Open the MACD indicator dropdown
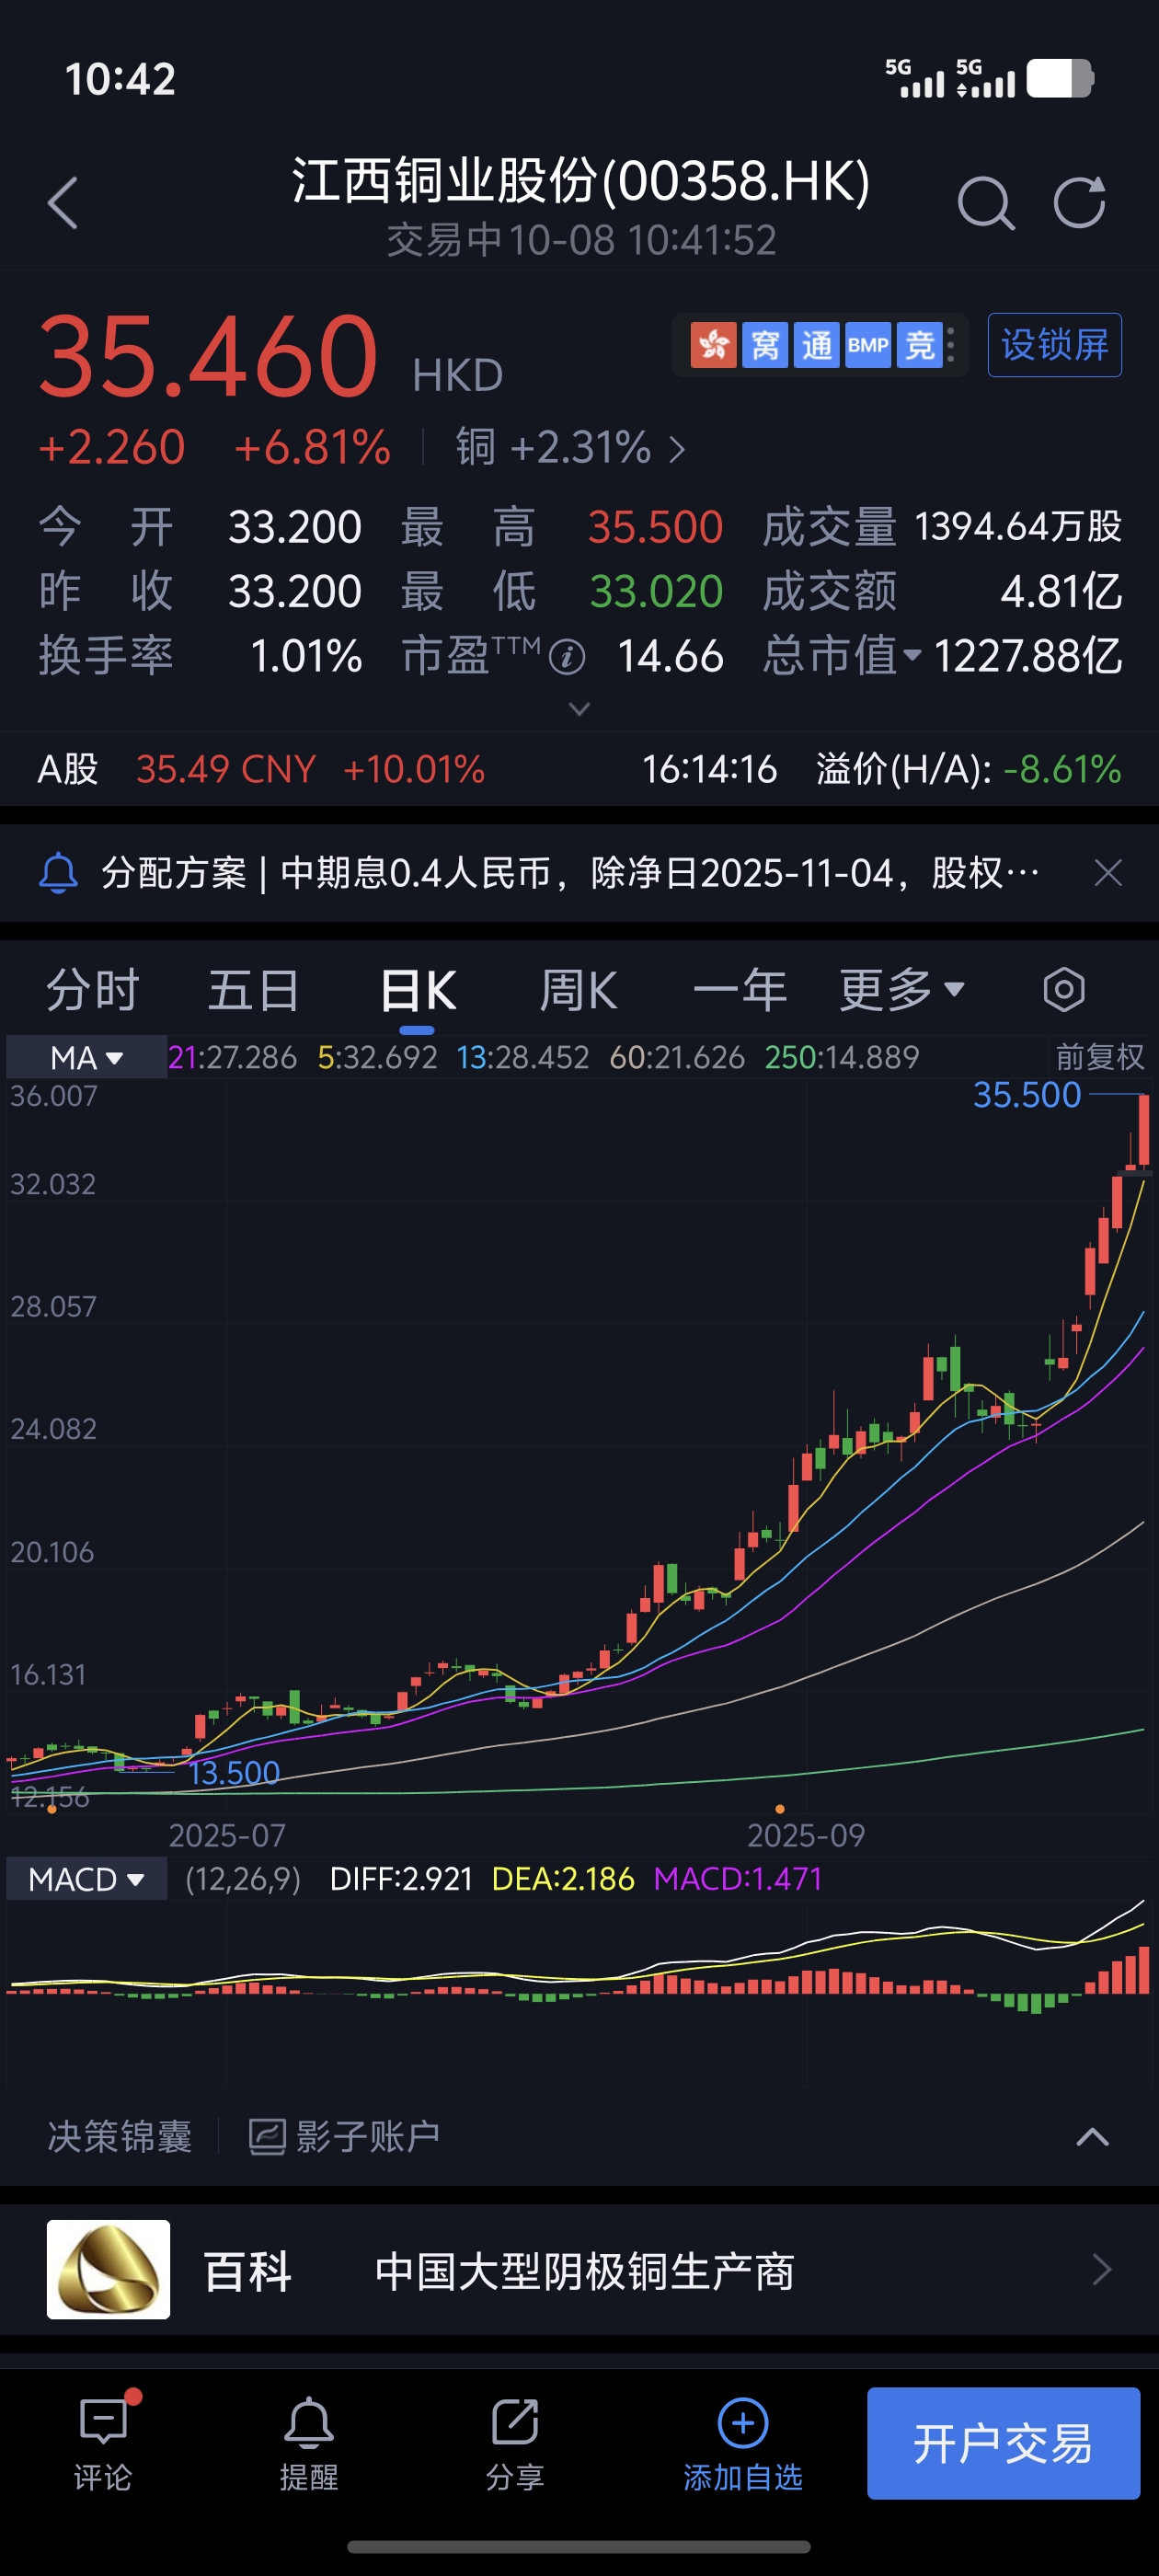Screen dimensions: 1159x2576 pyautogui.click(x=87, y=1879)
